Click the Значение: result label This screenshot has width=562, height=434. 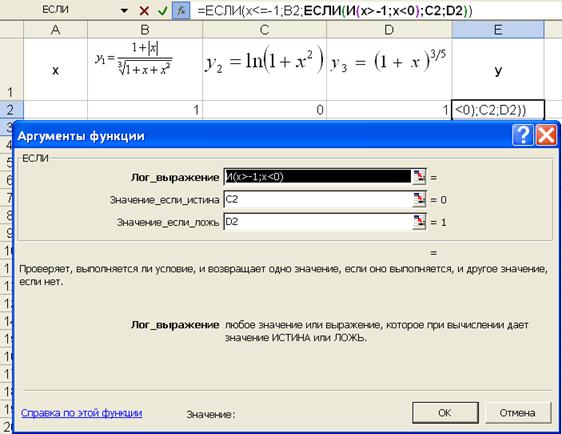tap(211, 415)
